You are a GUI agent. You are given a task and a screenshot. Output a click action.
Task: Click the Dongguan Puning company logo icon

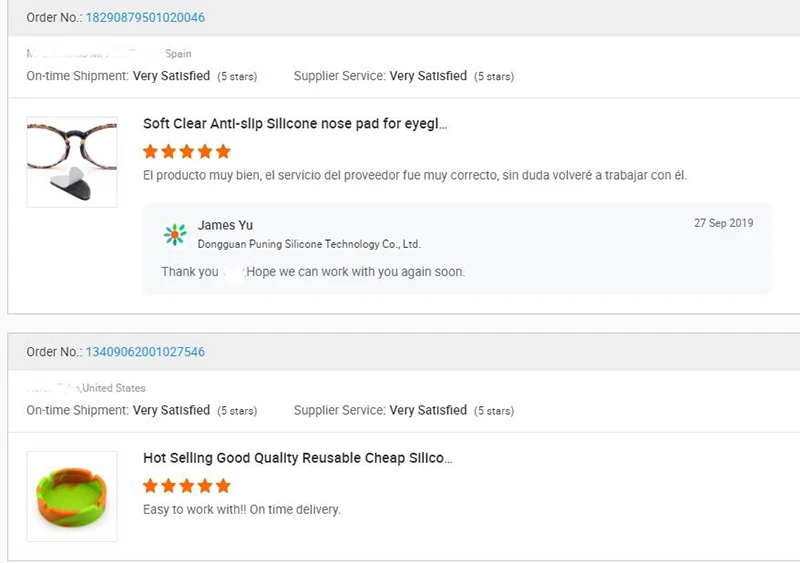coord(175,234)
